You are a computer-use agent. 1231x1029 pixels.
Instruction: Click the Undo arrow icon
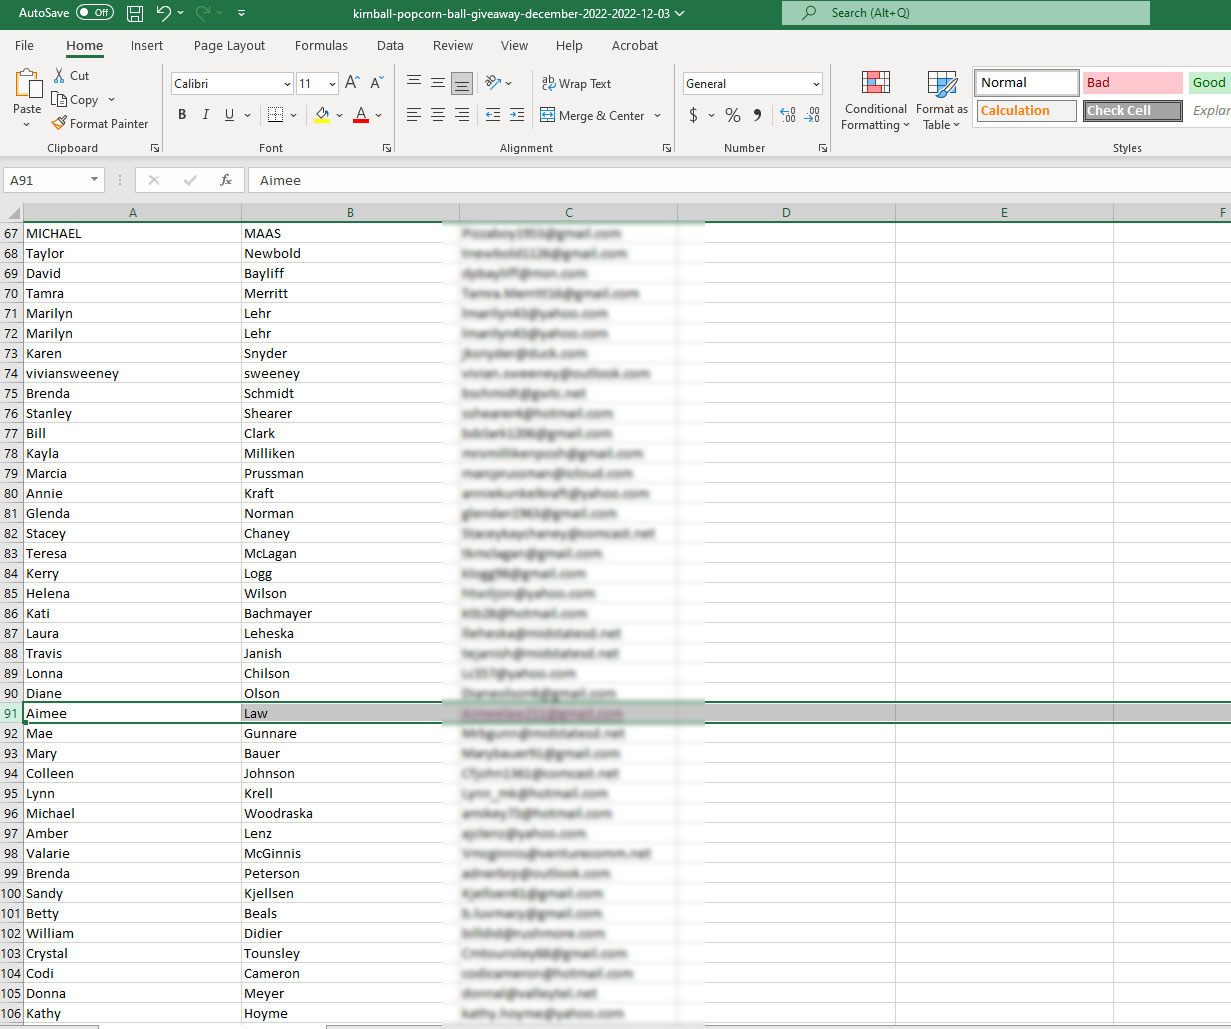(x=164, y=14)
